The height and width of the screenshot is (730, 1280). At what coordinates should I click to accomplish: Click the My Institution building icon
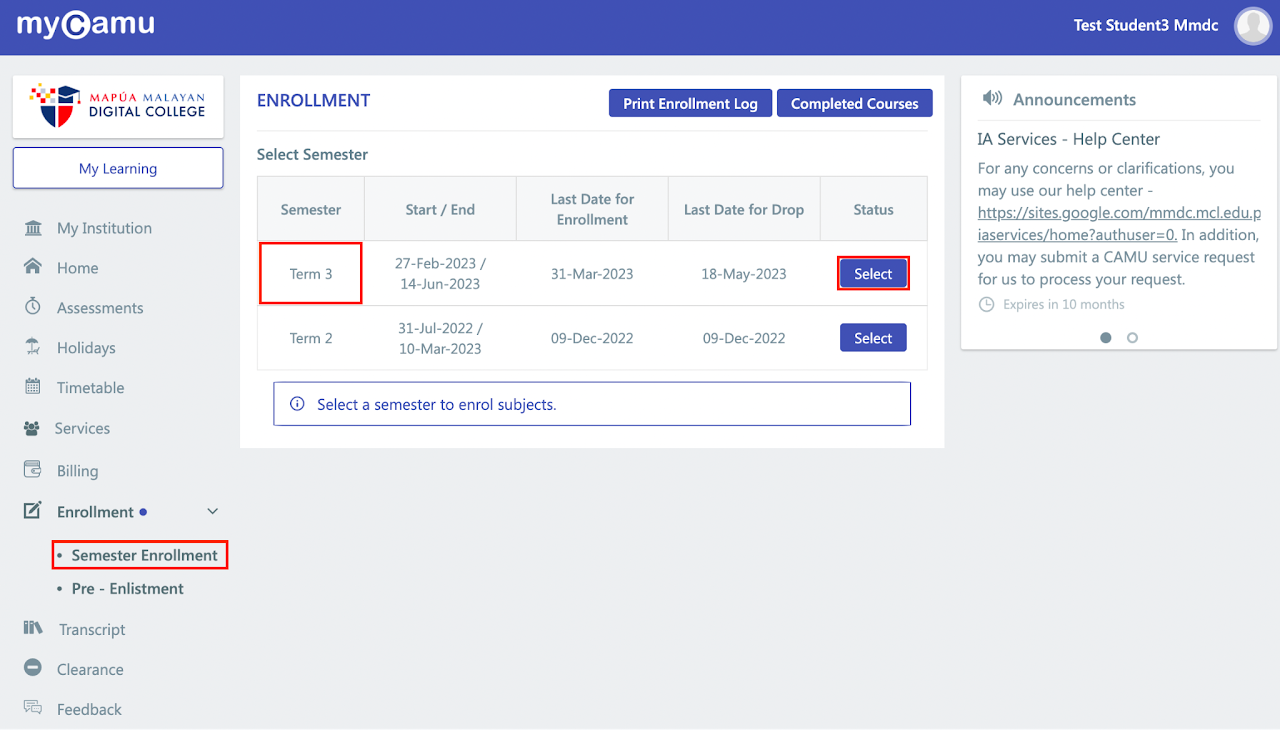(x=33, y=228)
